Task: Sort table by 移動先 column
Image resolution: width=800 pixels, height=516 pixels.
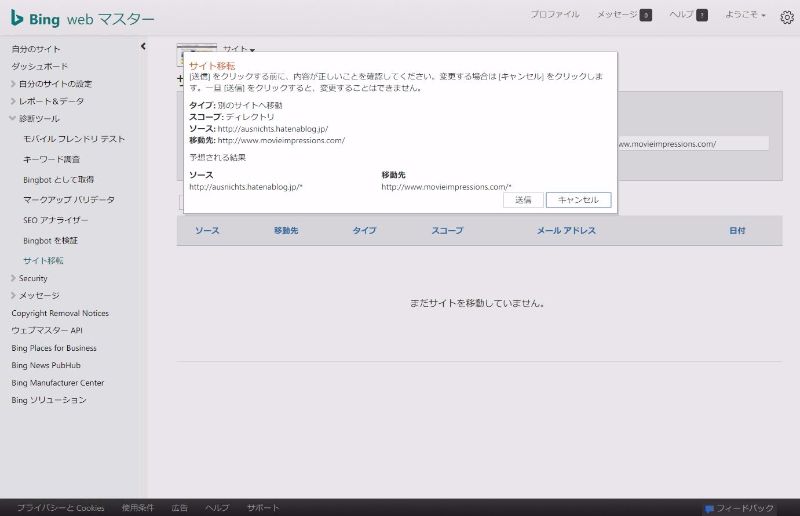Action: [286, 230]
